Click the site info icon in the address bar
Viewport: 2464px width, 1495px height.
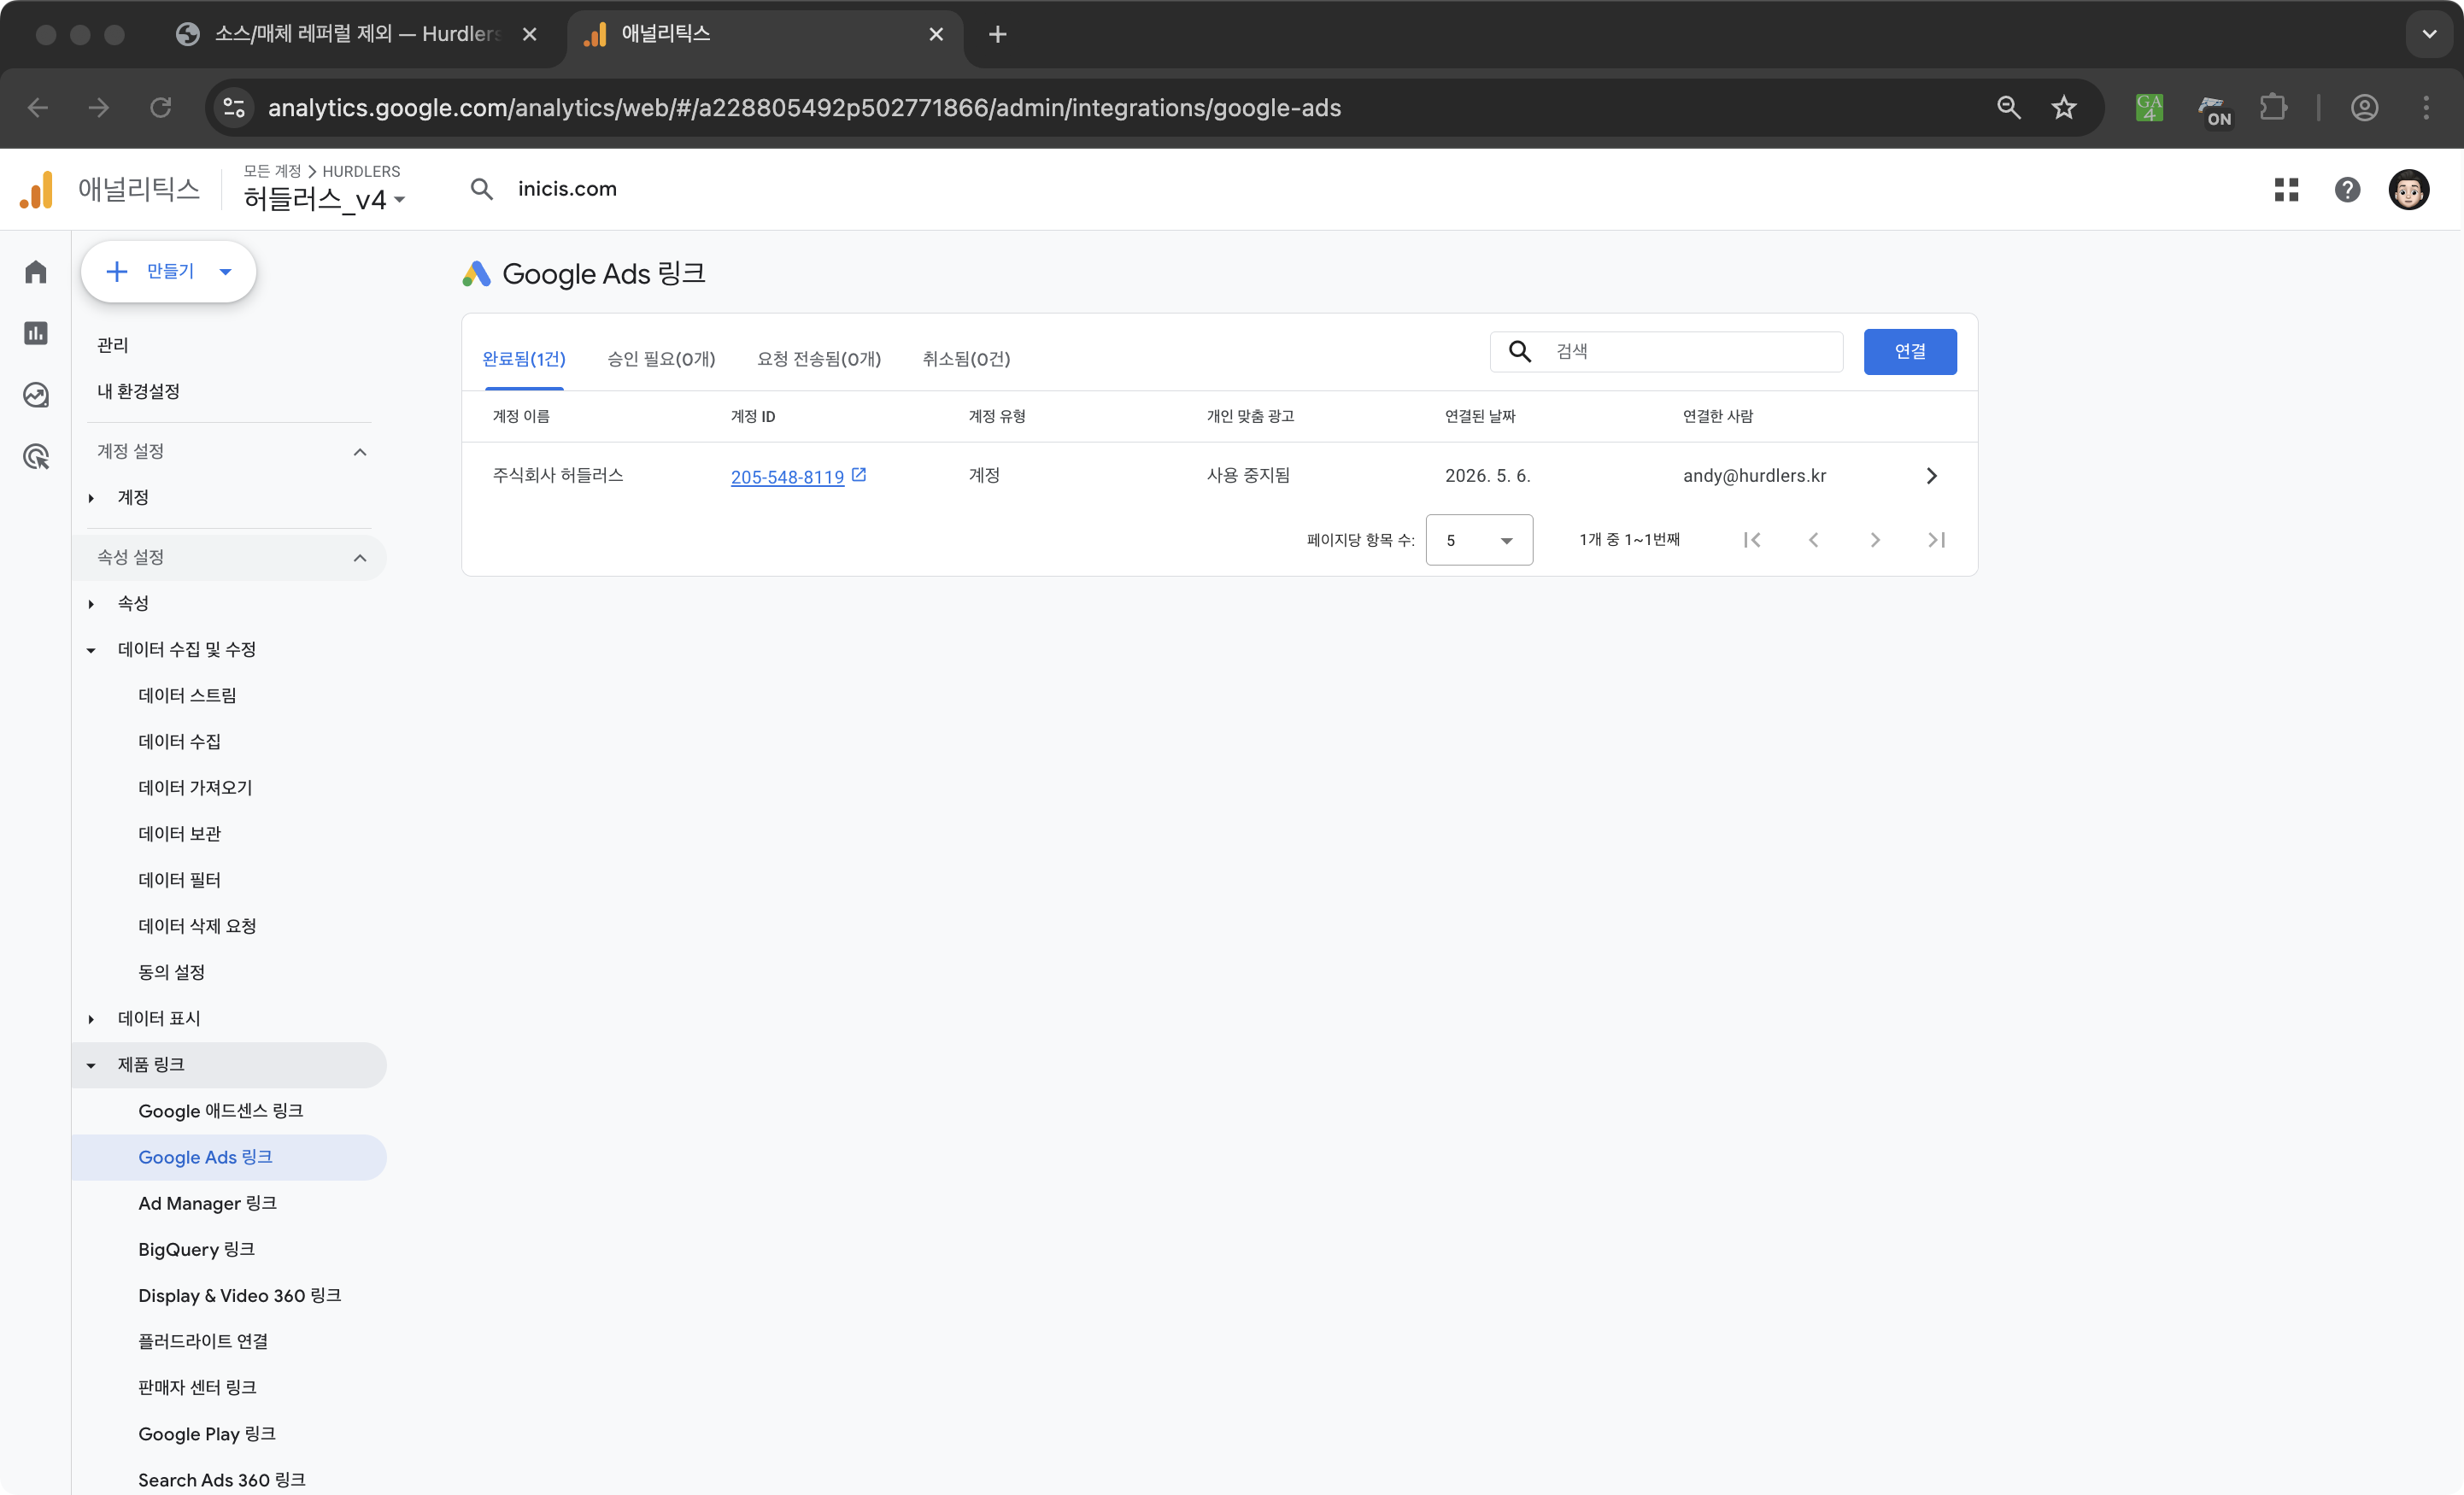click(x=234, y=107)
